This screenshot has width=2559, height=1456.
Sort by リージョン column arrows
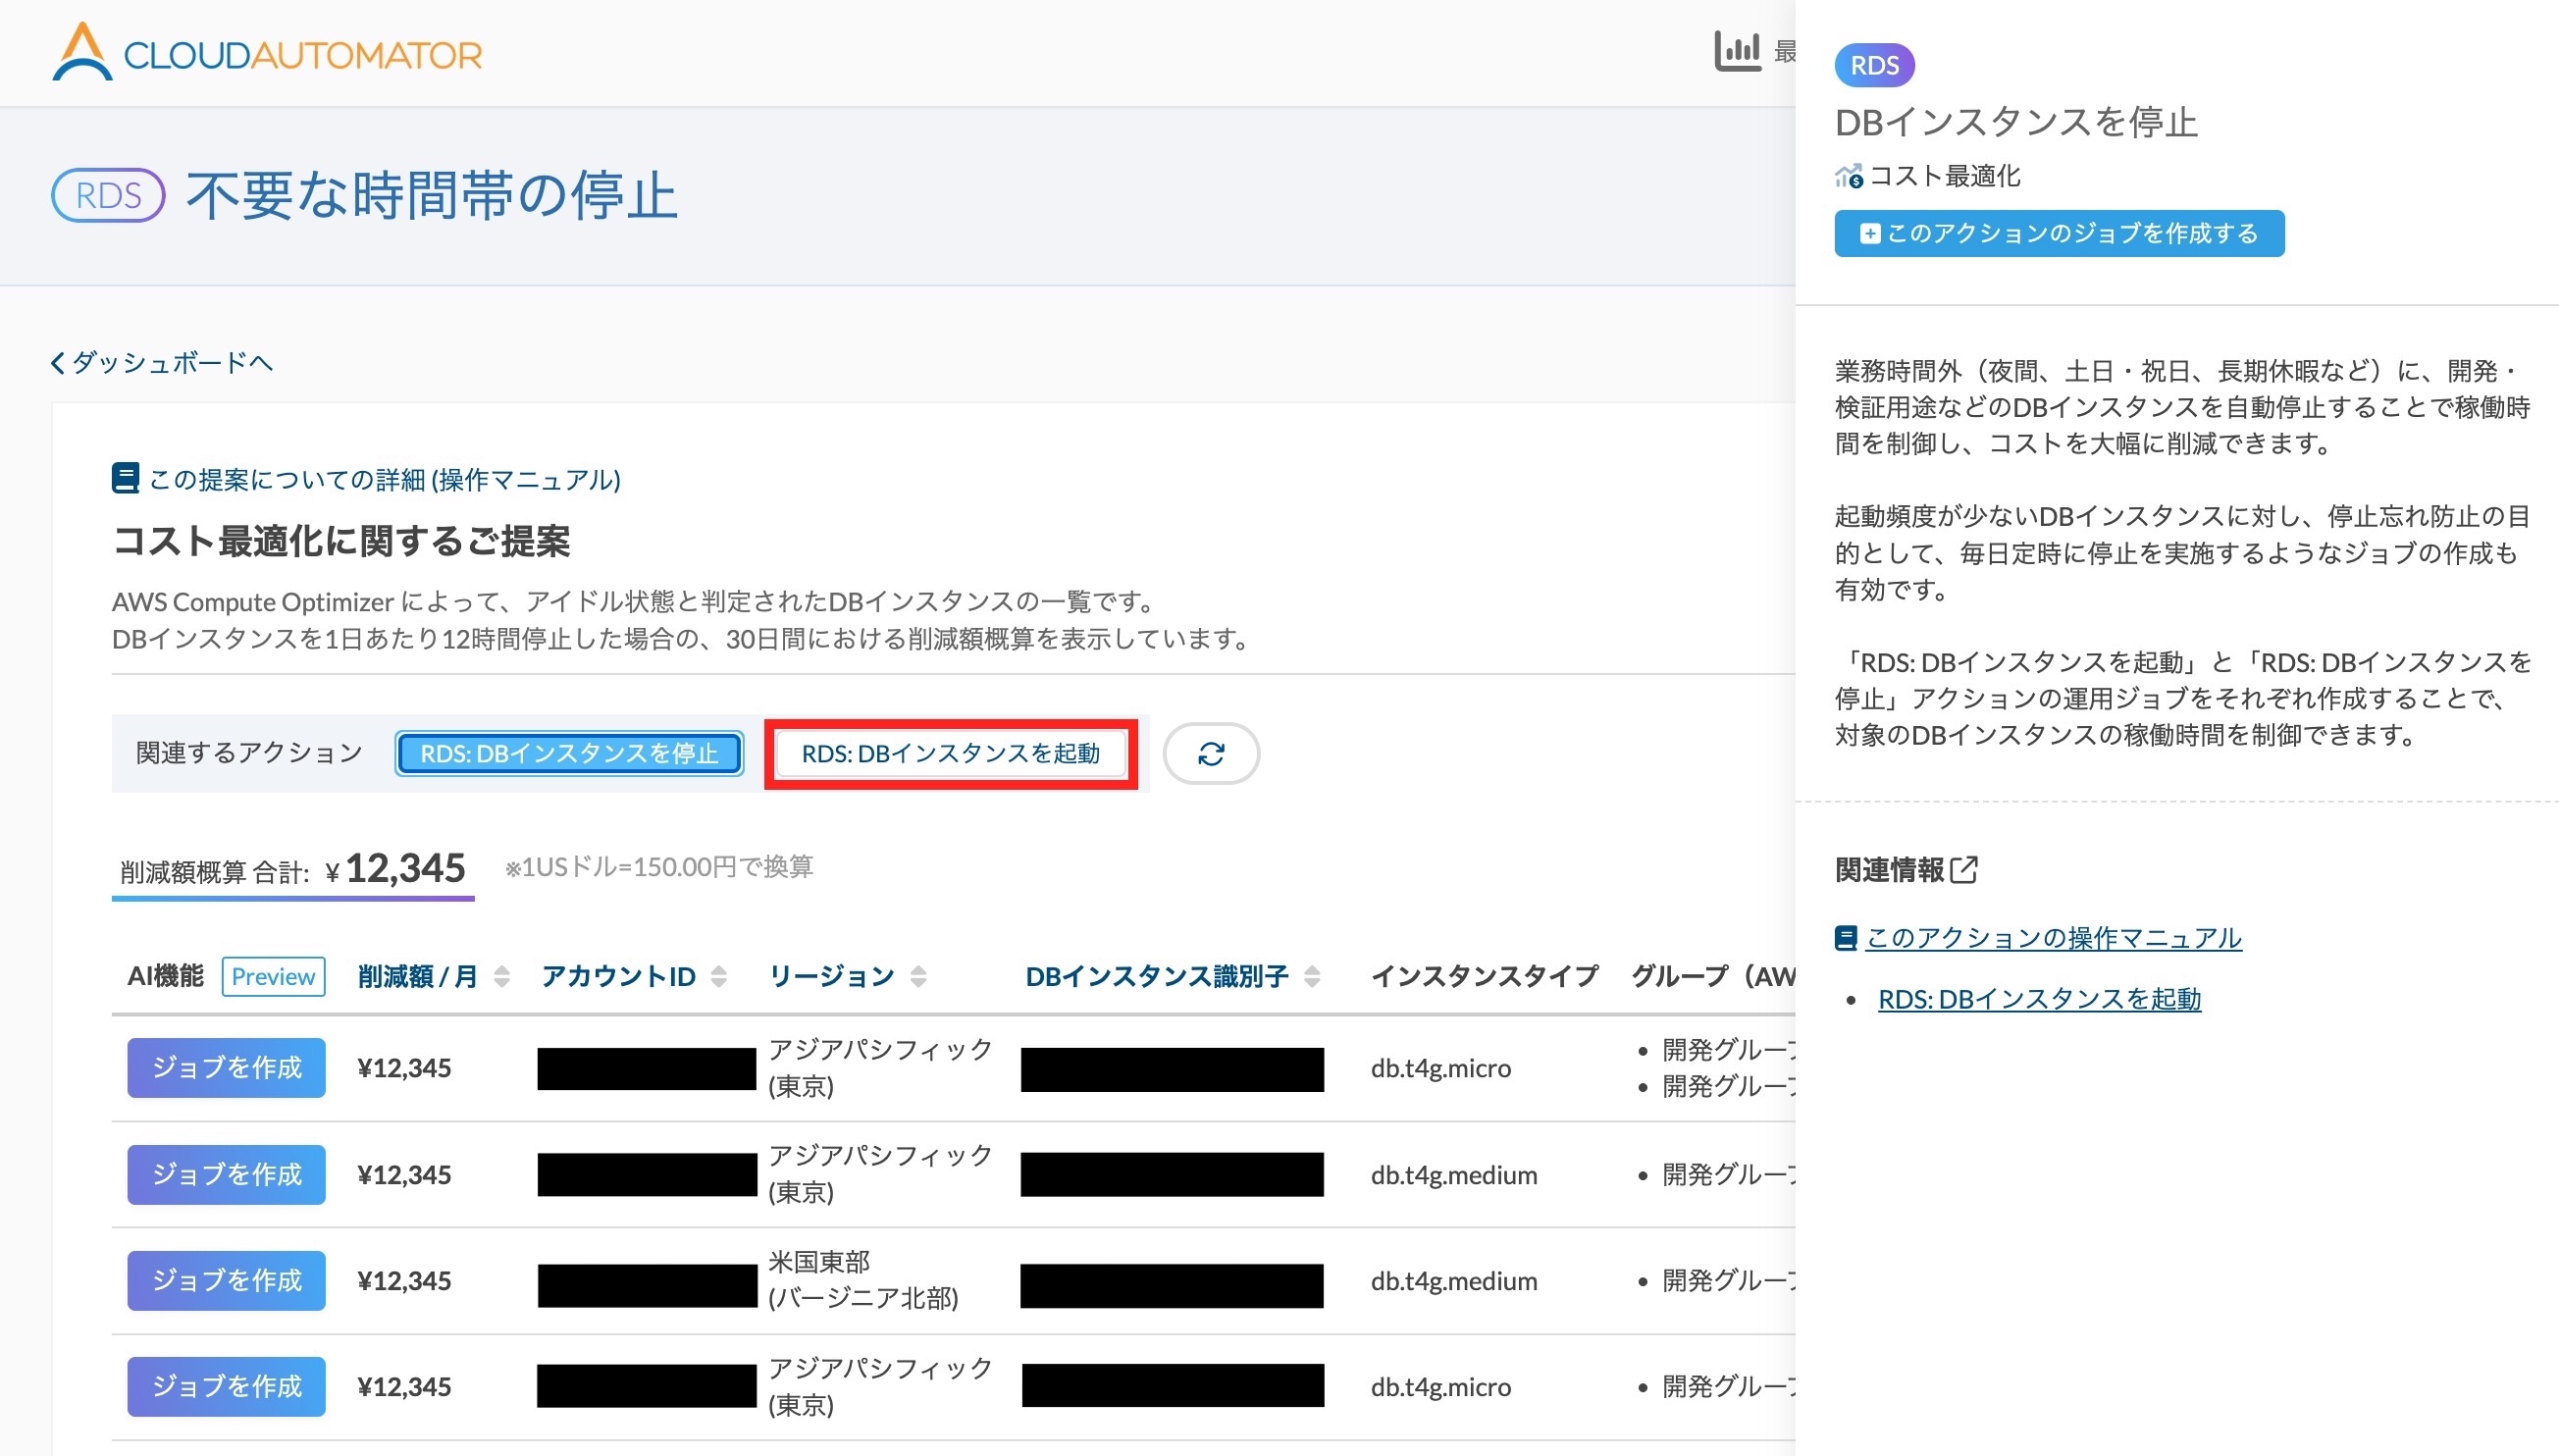(918, 976)
